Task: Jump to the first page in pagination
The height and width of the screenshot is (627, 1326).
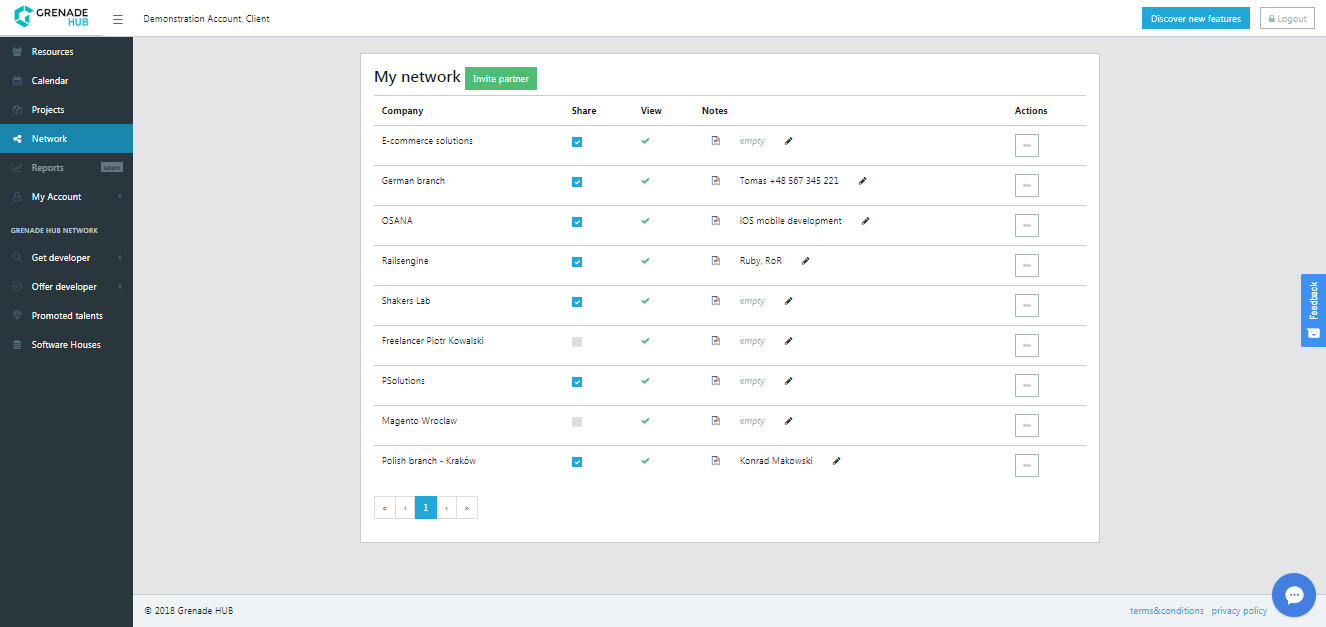Action: 385,508
